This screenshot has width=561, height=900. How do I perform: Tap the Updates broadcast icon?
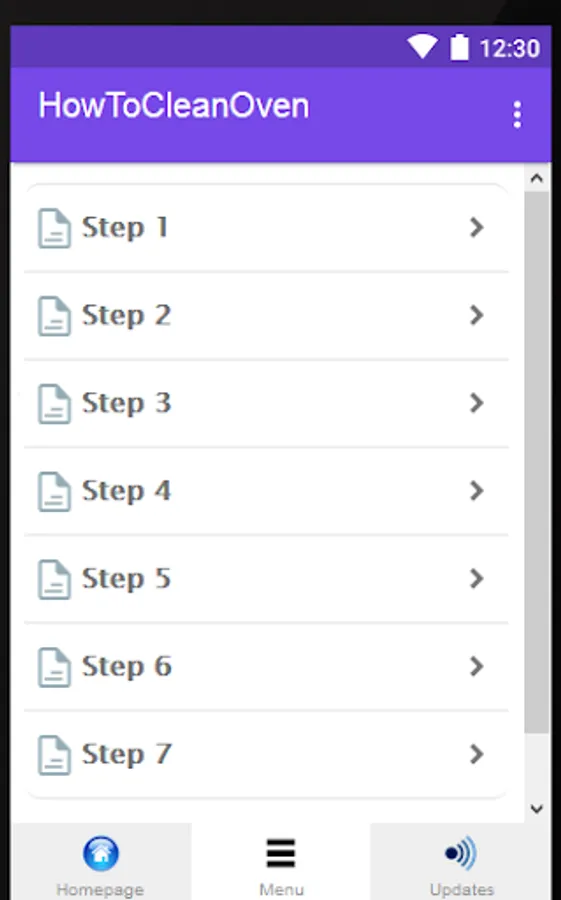(461, 853)
